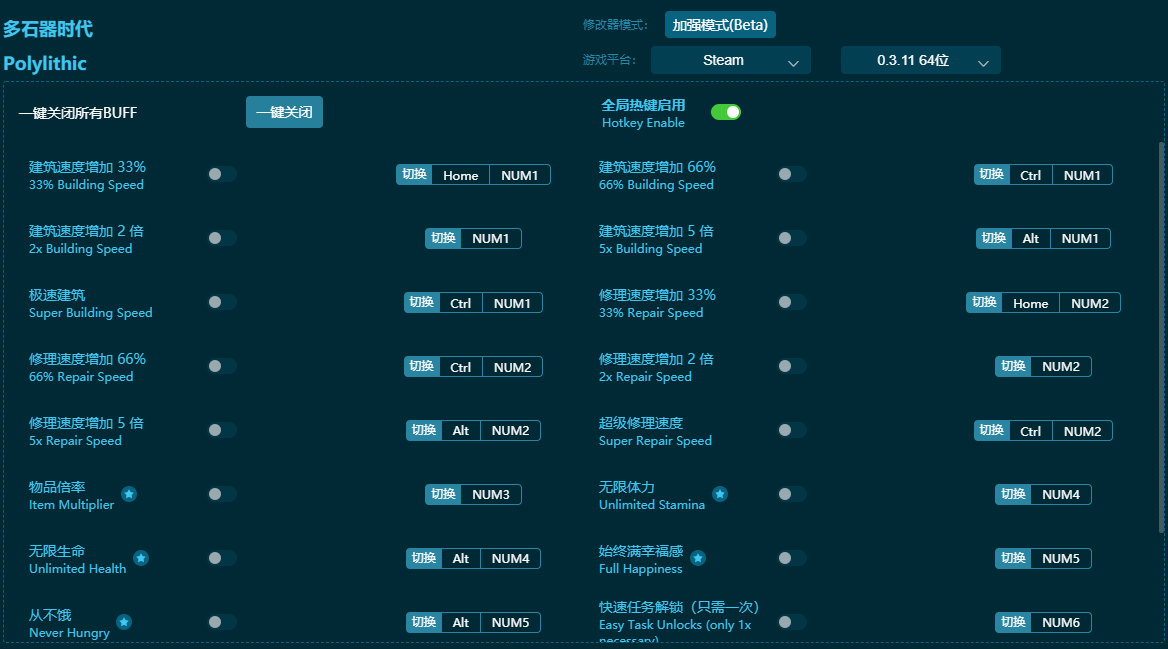The image size is (1168, 649).
Task: Click the star icon next to Item Multiplier
Action: coord(129,493)
